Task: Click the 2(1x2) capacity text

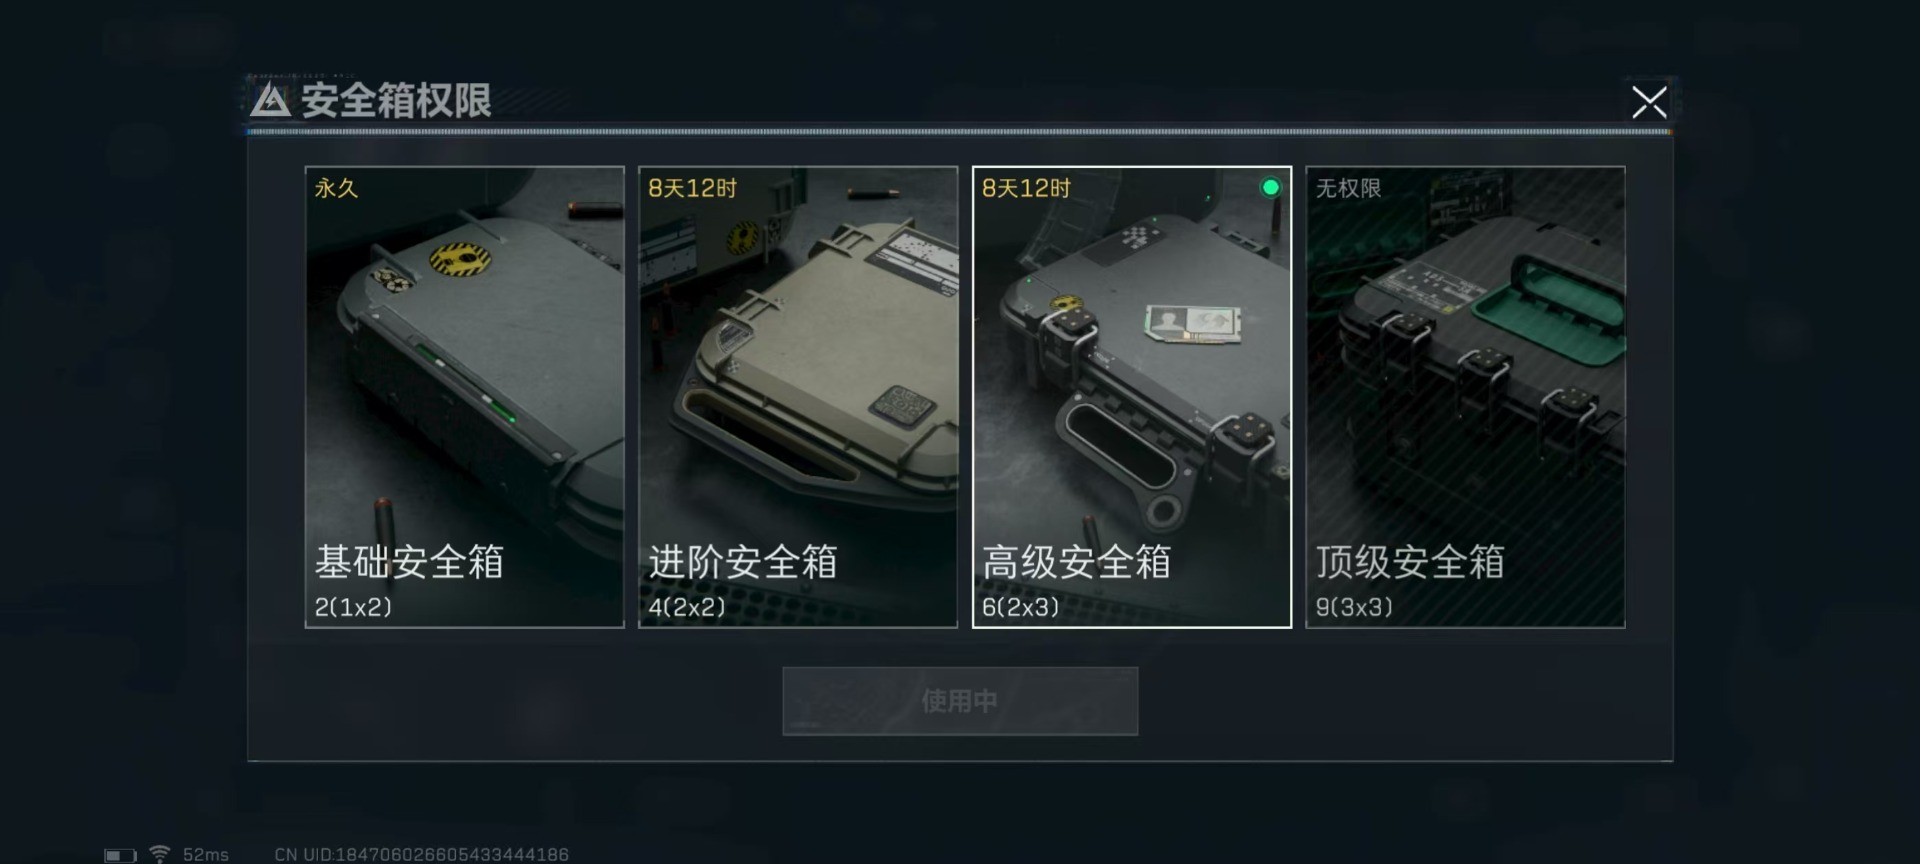Action: (x=353, y=607)
